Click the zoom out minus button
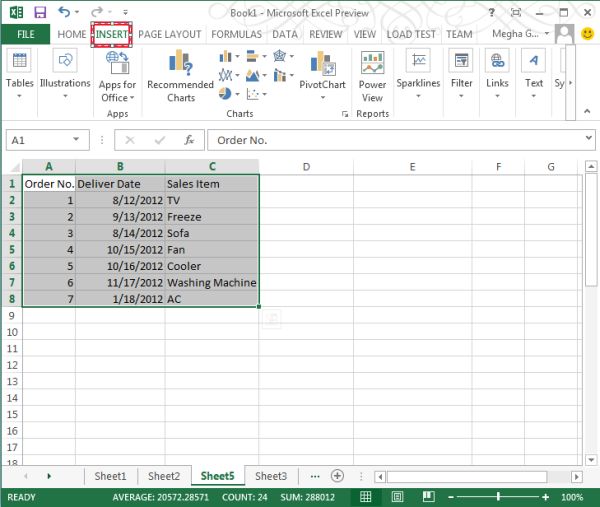 tap(451, 497)
